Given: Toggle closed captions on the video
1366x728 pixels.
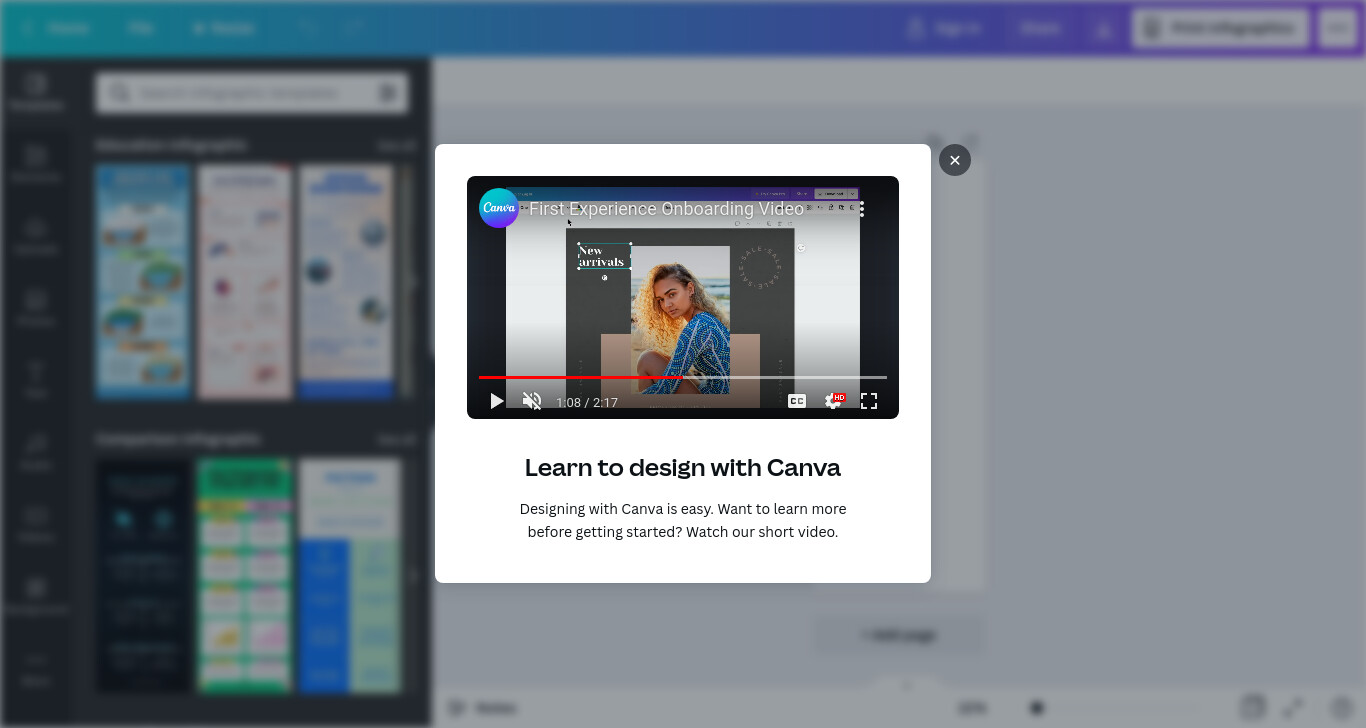Looking at the screenshot, I should [797, 401].
